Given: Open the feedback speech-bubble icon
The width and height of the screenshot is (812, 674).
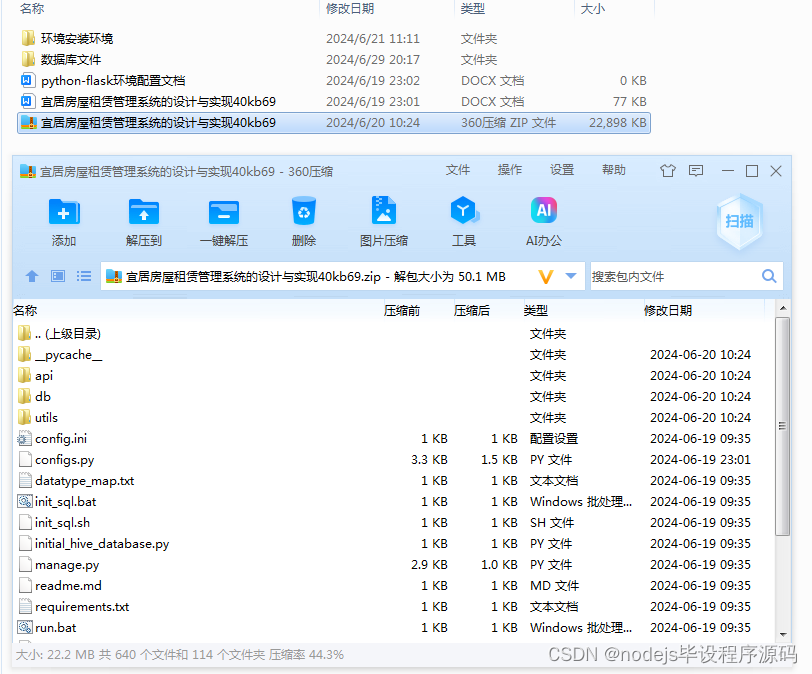Looking at the screenshot, I should [696, 171].
